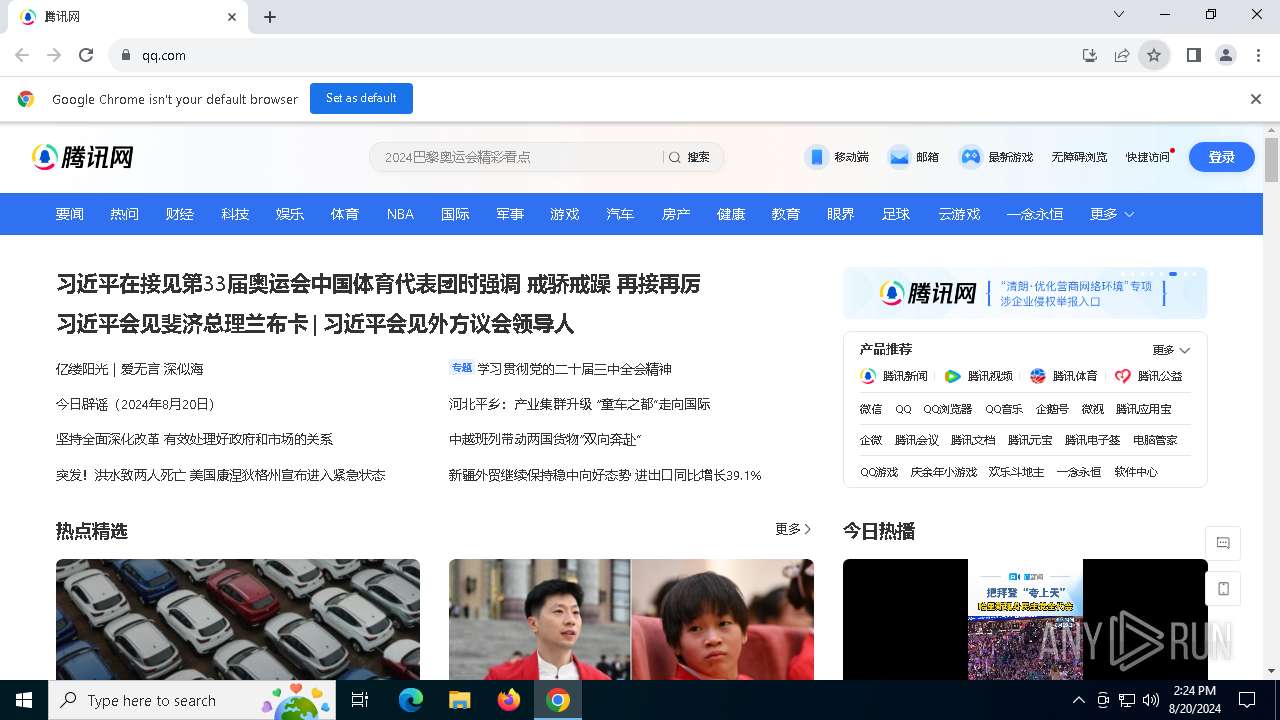Image resolution: width=1280 pixels, height=720 pixels.
Task: Reload the page
Action: (86, 56)
